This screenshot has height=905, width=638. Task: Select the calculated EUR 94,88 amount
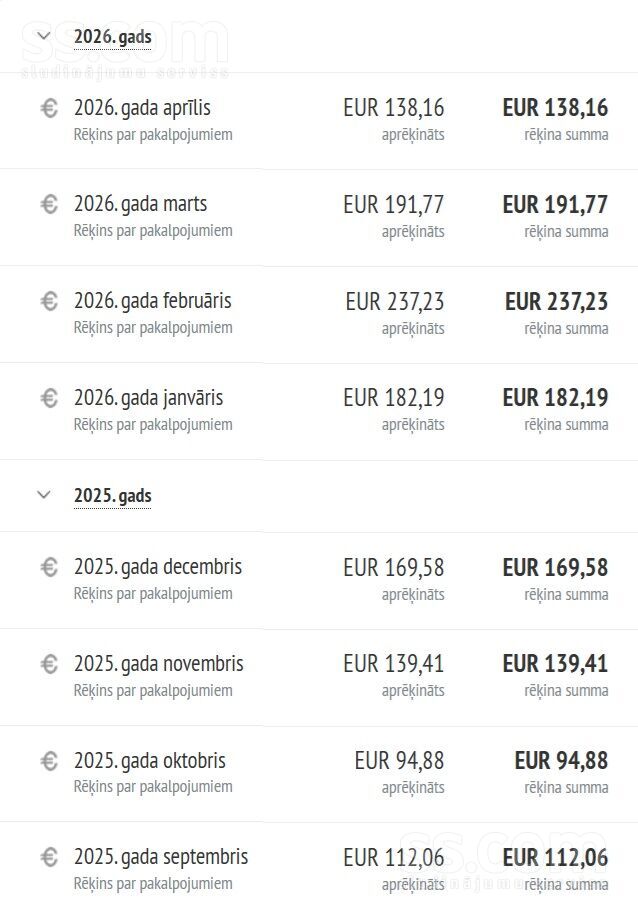[400, 761]
